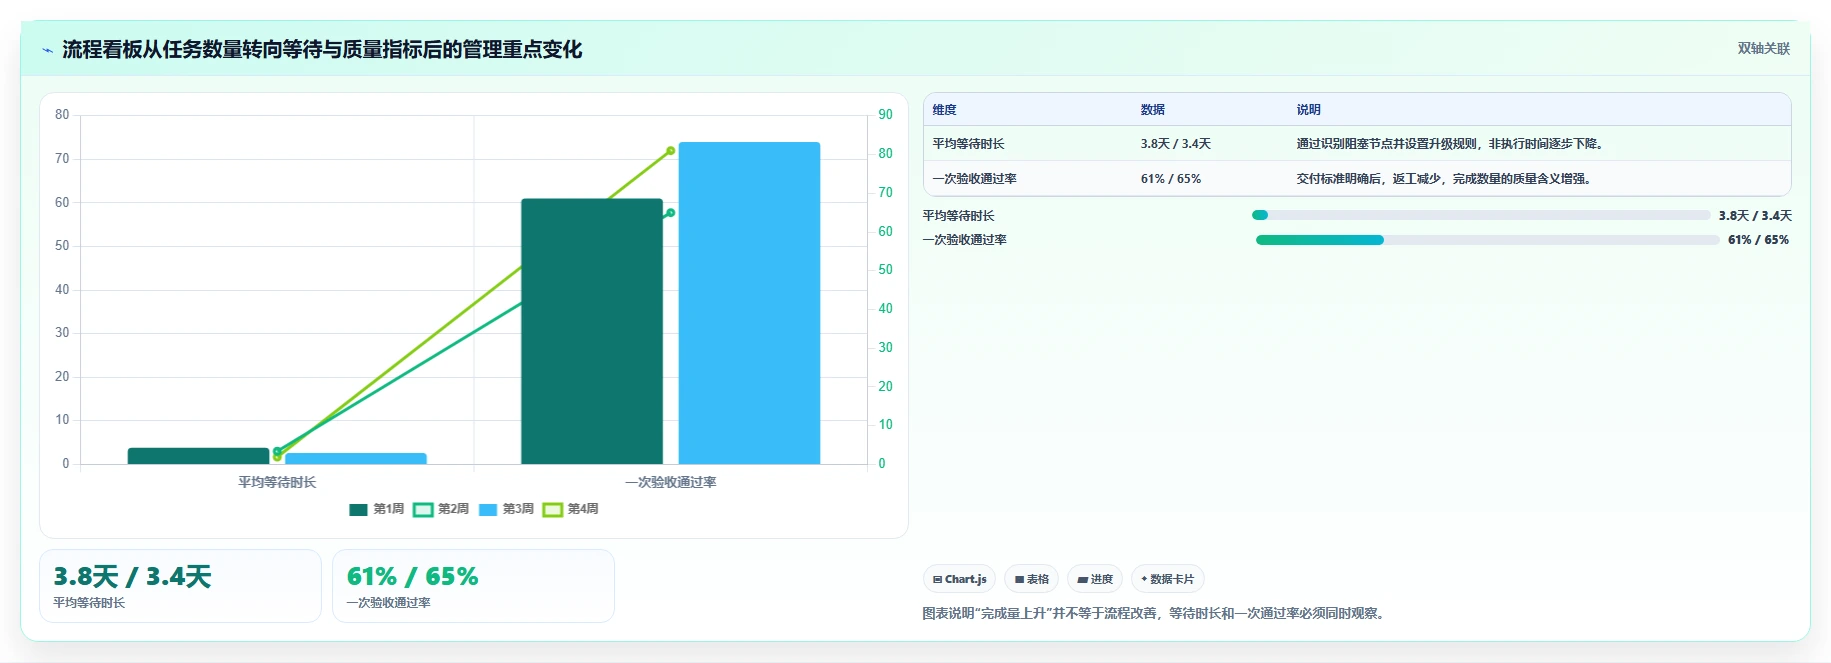1831x663 pixels.
Task: Click the 第2周 line endpoint near 65
Action: tap(670, 213)
